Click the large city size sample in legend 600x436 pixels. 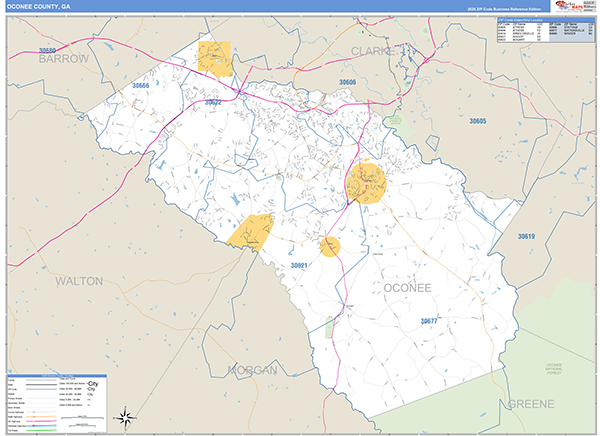(97, 384)
